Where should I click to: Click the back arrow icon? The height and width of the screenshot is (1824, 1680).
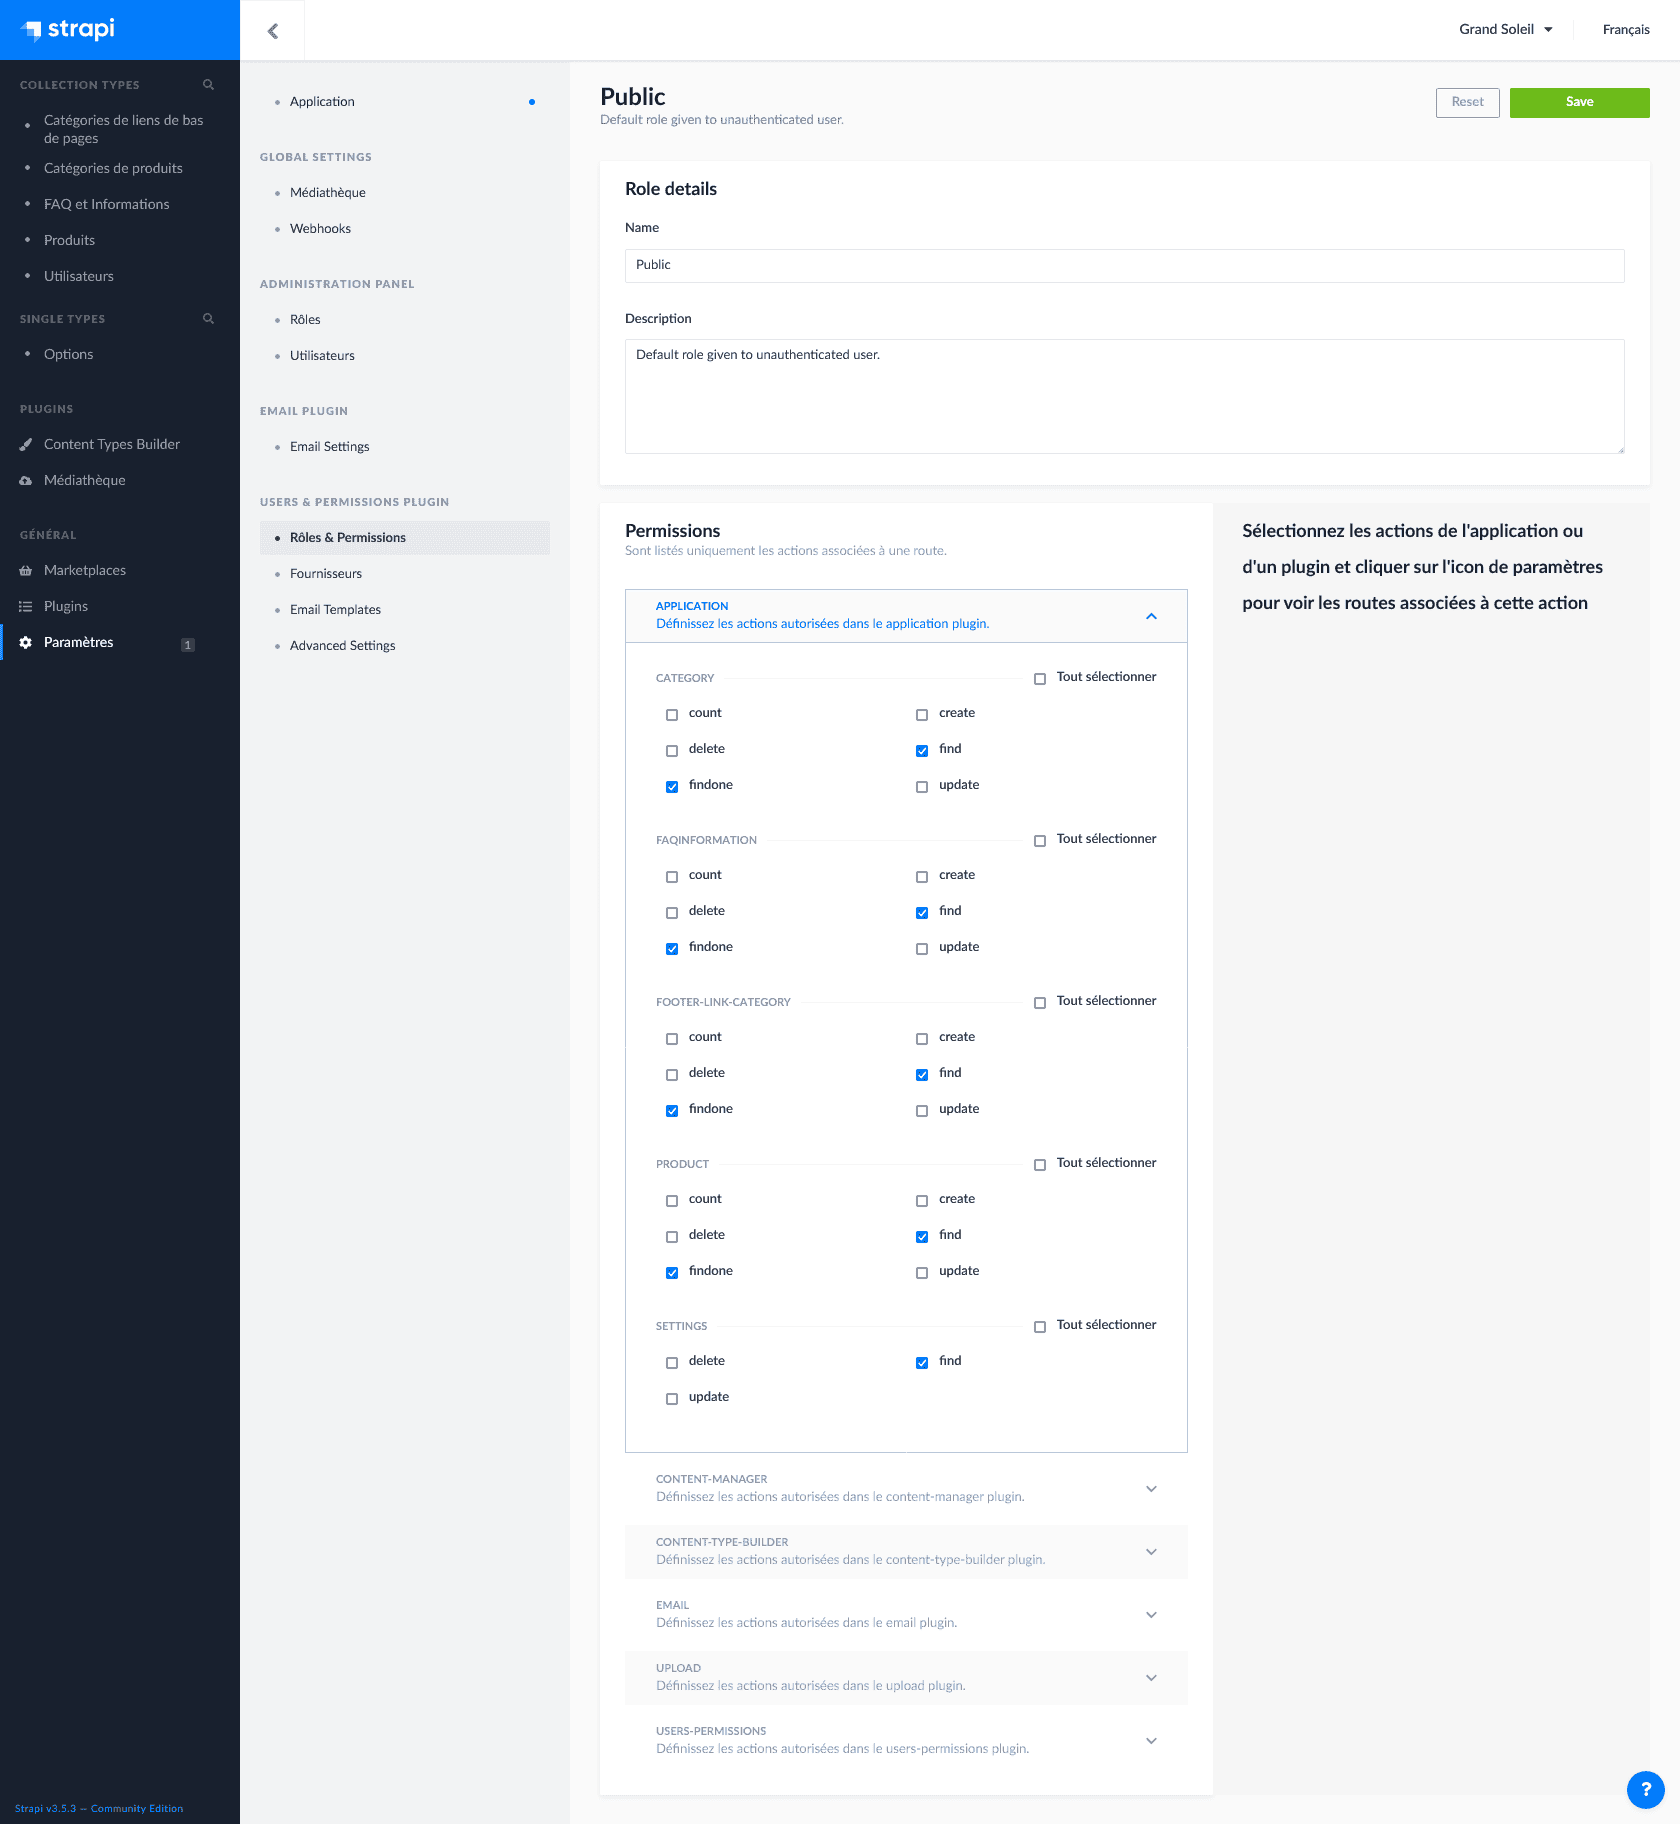(273, 31)
